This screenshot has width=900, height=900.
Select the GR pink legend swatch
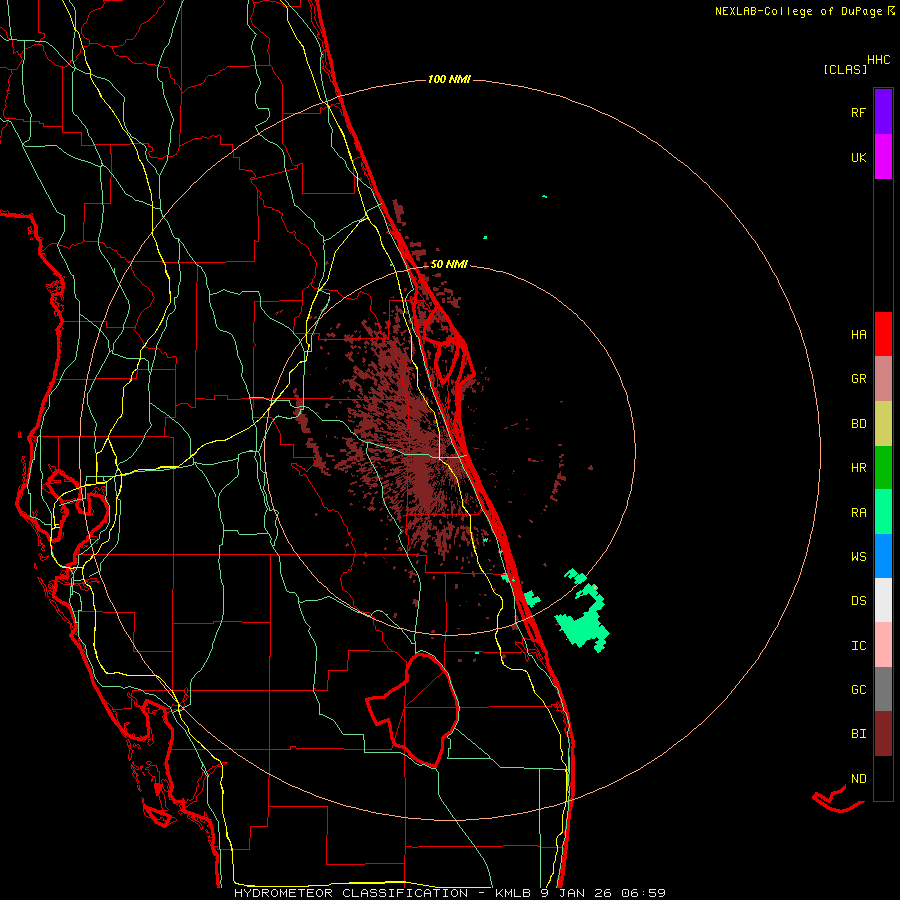coord(883,379)
